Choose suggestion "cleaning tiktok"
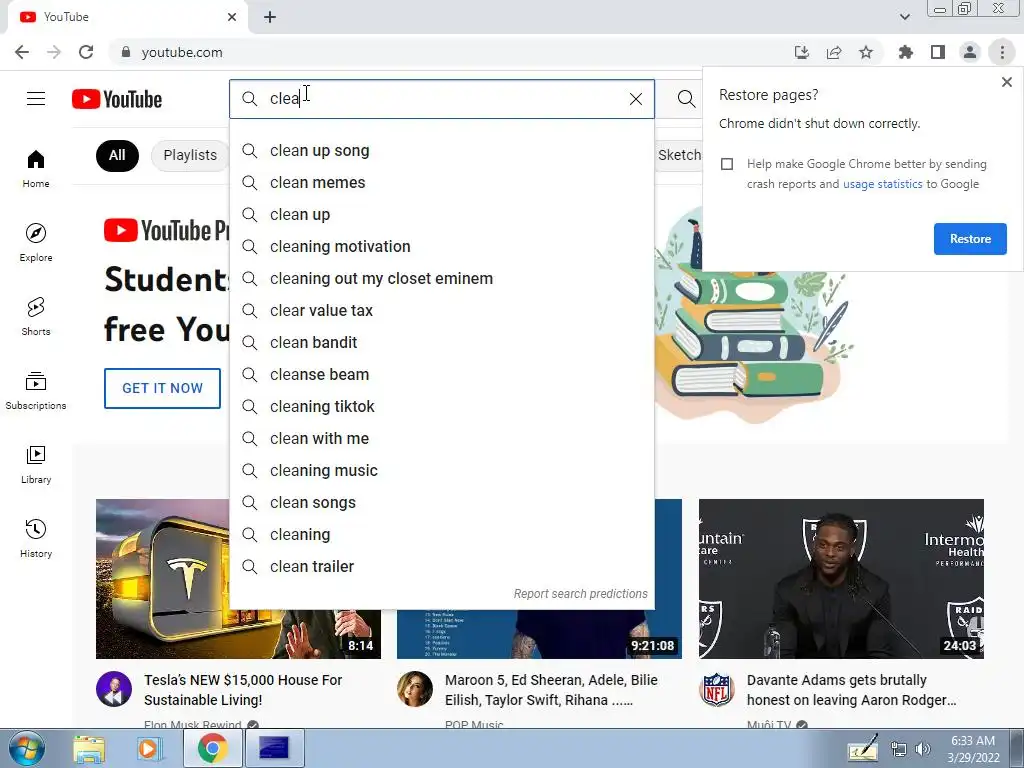 coord(441,407)
